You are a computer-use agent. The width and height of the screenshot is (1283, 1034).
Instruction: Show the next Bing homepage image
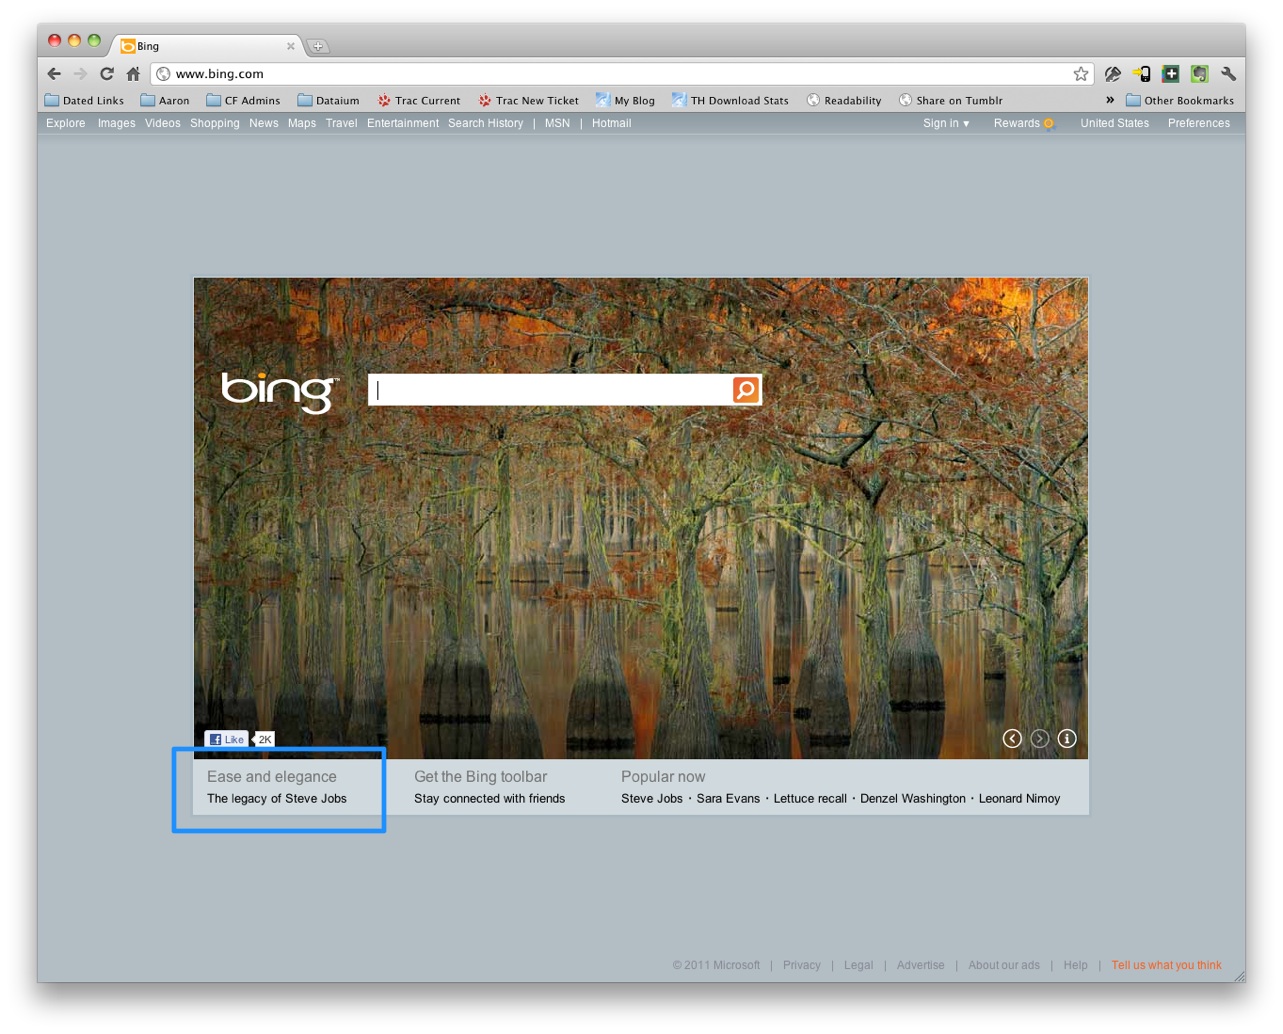pos(1040,738)
